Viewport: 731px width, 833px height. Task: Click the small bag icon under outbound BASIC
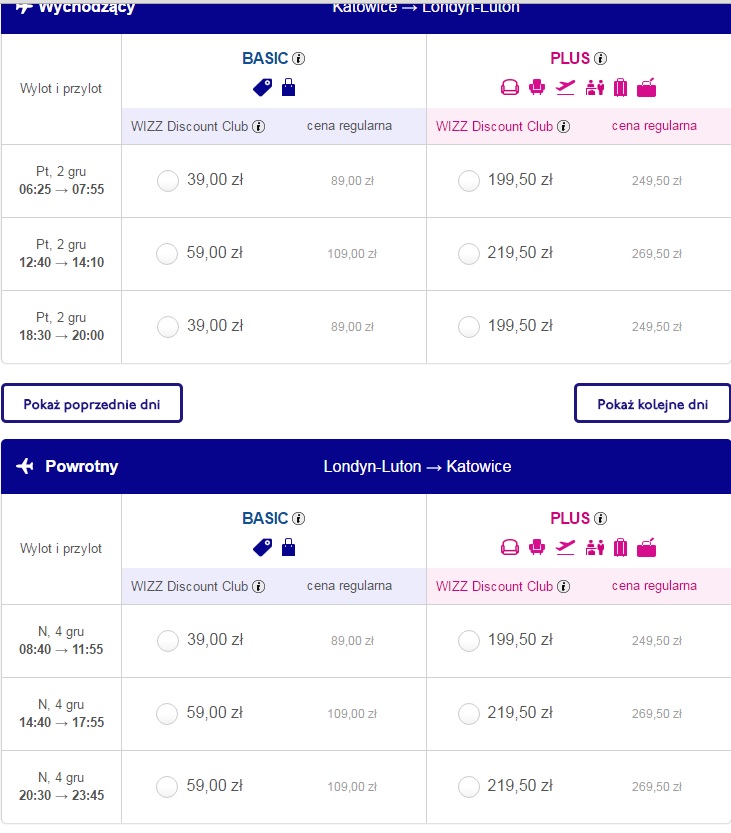[288, 87]
